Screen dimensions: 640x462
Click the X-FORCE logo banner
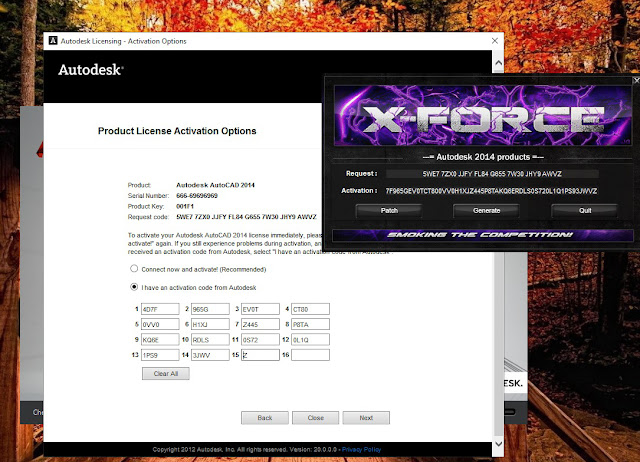(483, 115)
